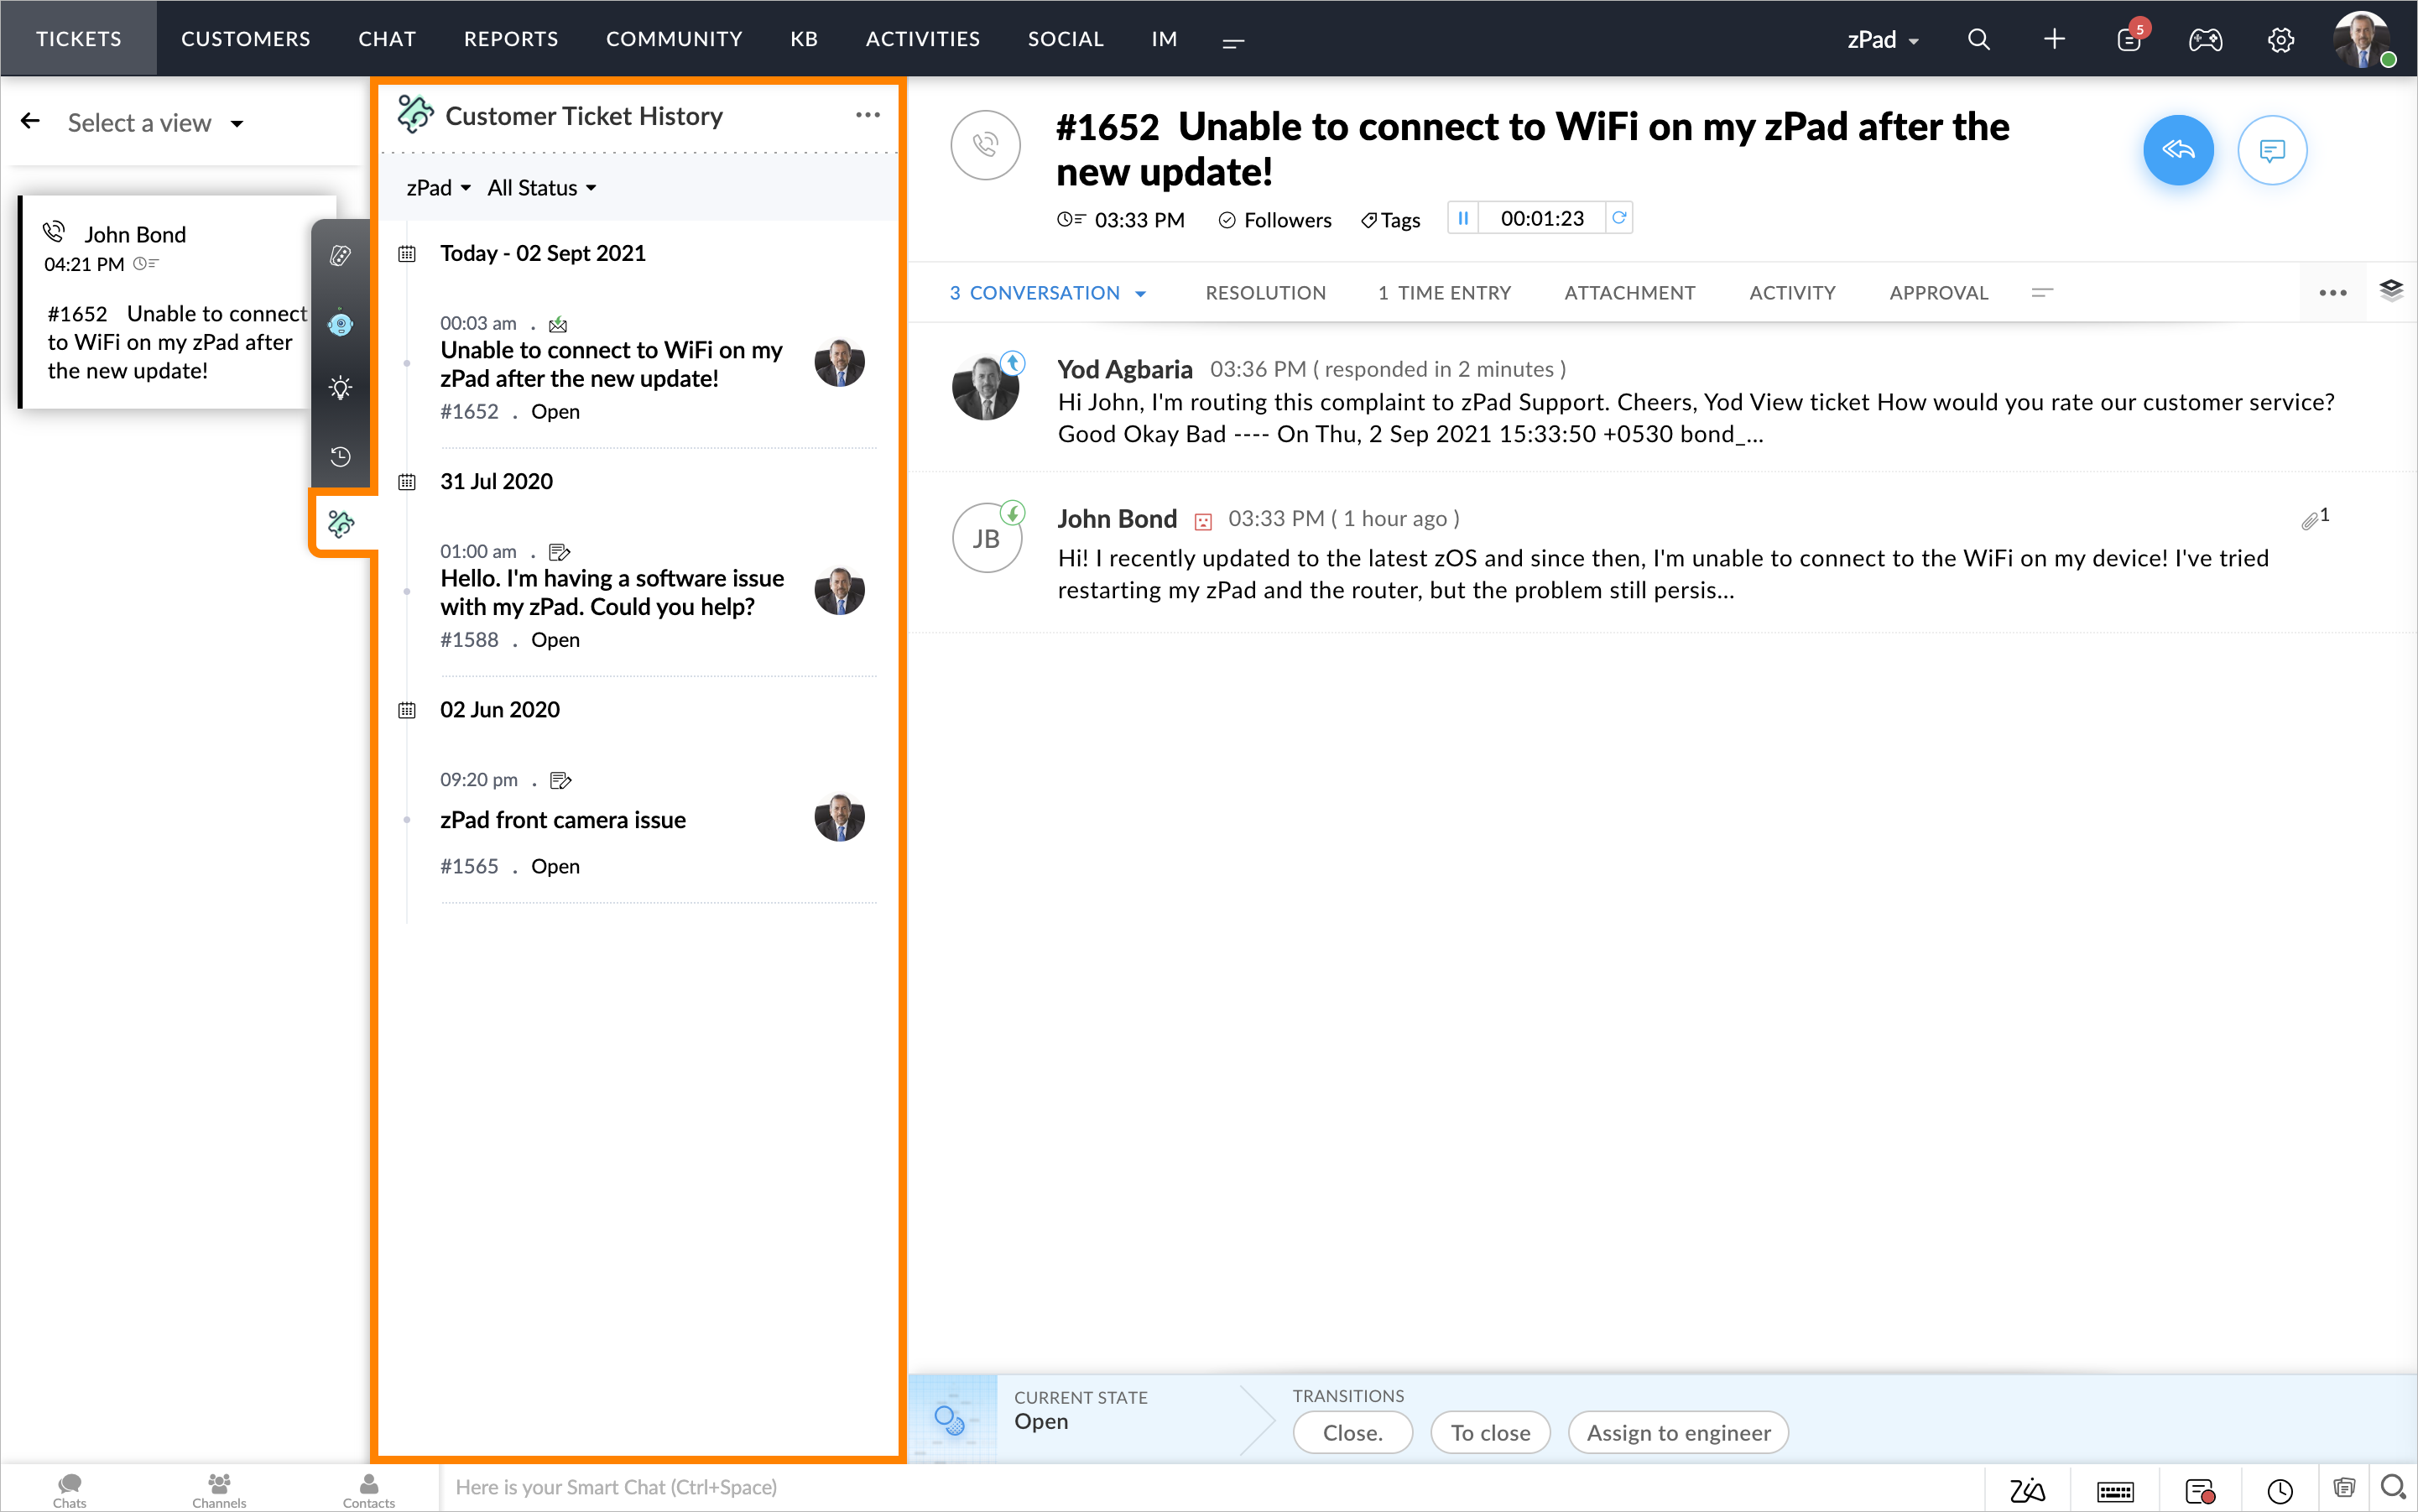Image resolution: width=2418 pixels, height=1512 pixels.
Task: Open the settings gear icon
Action: [2280, 39]
